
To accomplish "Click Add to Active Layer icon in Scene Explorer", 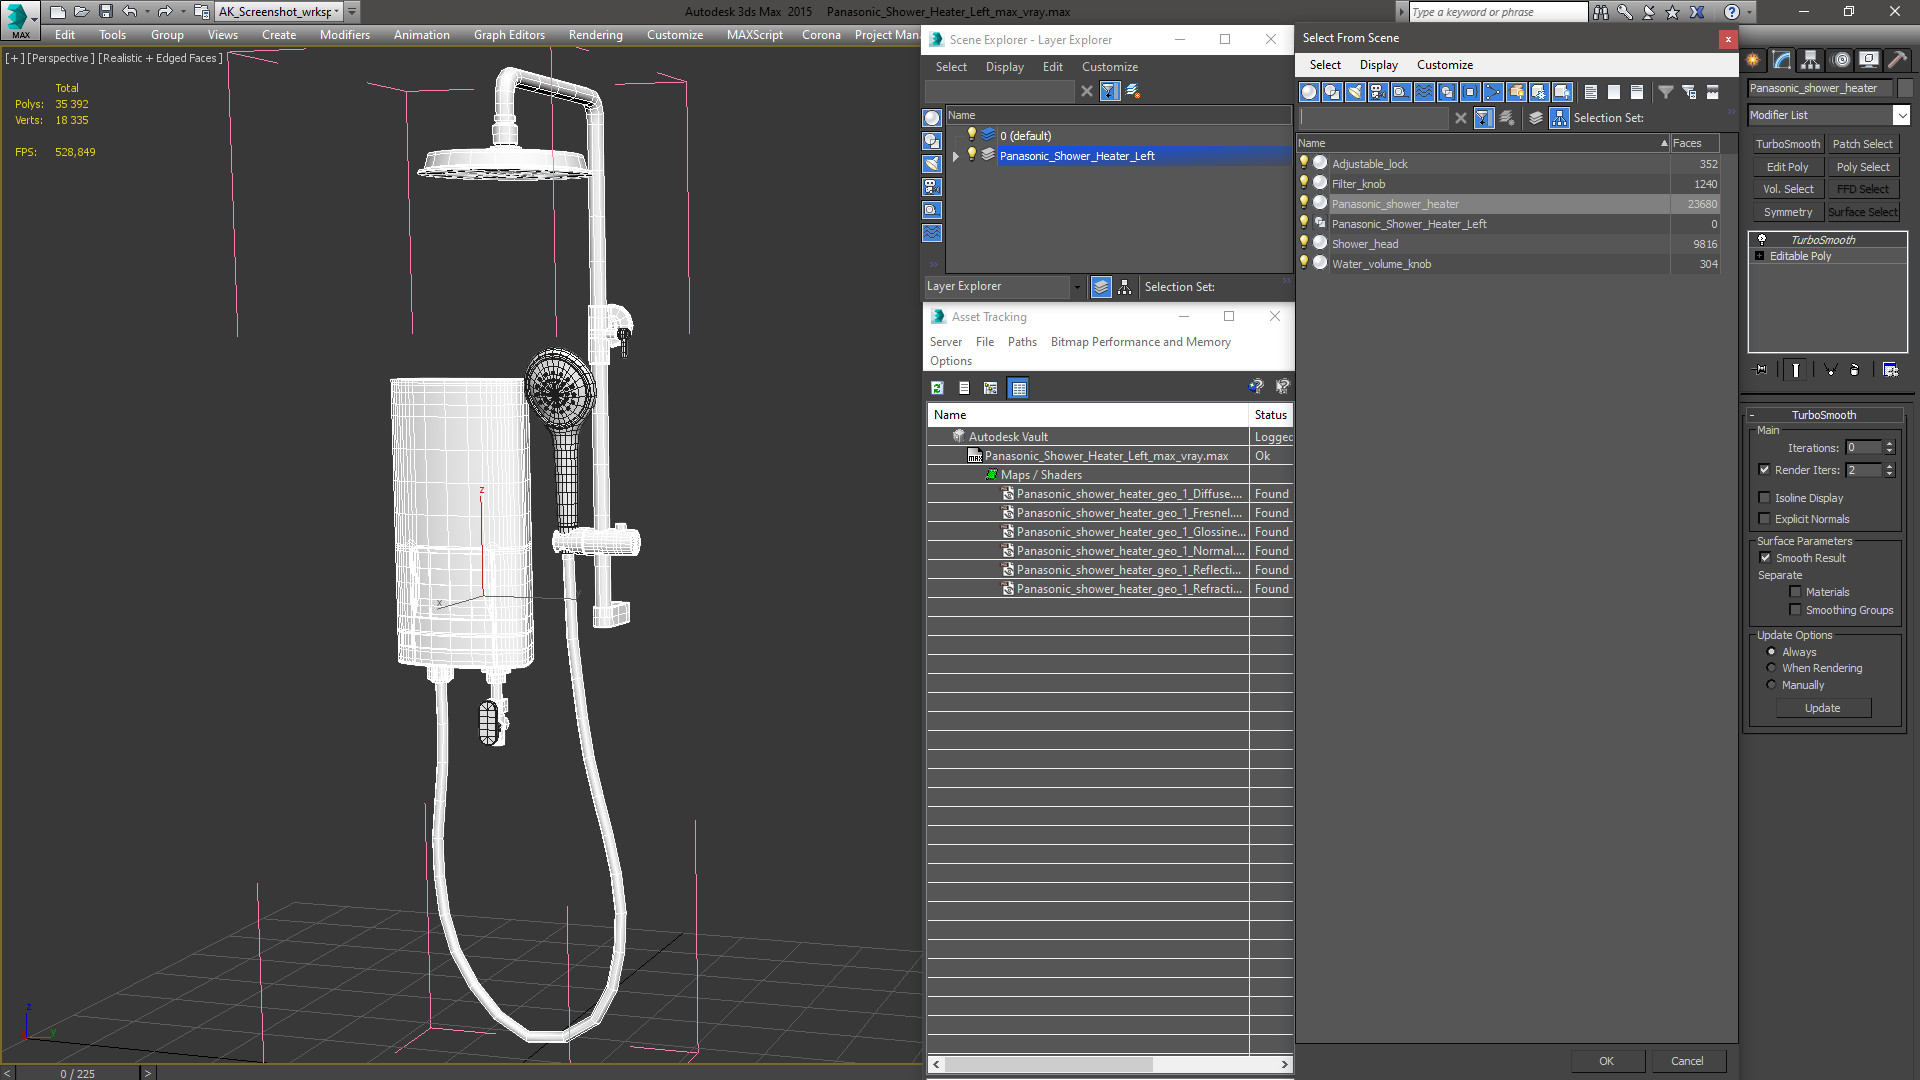I will pyautogui.click(x=1133, y=91).
